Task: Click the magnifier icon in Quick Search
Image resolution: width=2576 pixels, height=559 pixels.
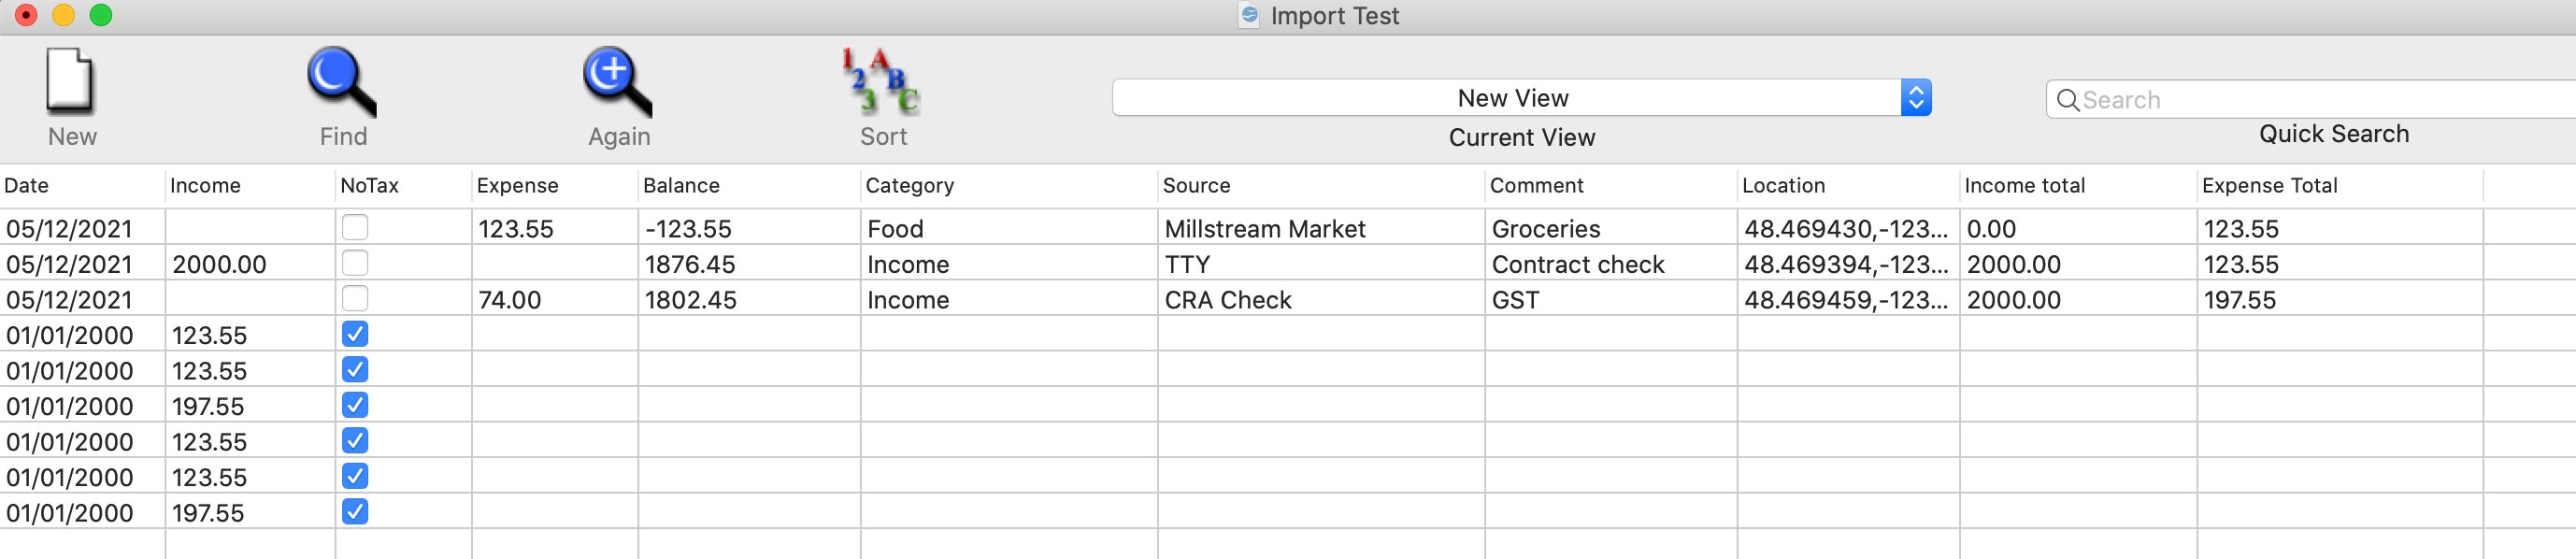Action: pos(2068,100)
